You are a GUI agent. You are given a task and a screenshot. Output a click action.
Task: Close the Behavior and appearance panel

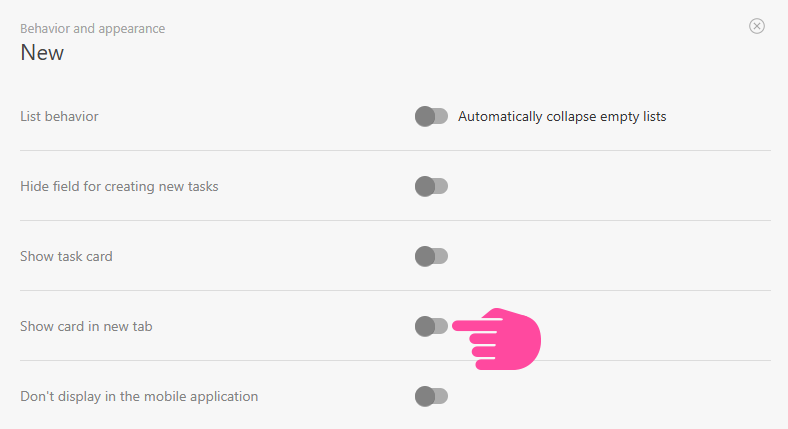[757, 26]
